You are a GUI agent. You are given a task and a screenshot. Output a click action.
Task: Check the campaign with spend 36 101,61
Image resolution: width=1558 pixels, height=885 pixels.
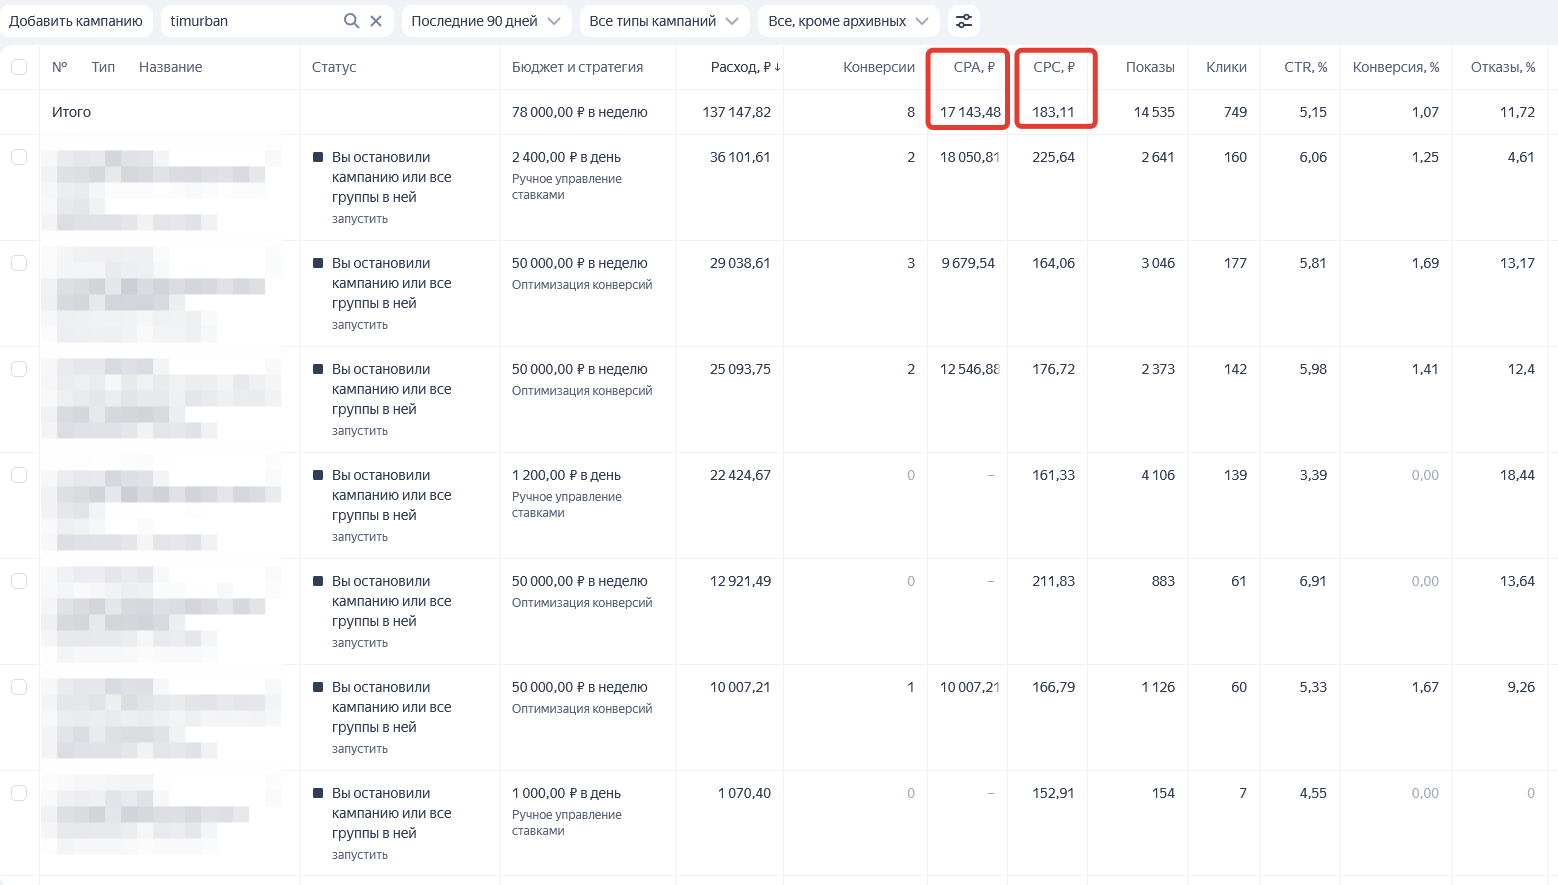click(19, 157)
